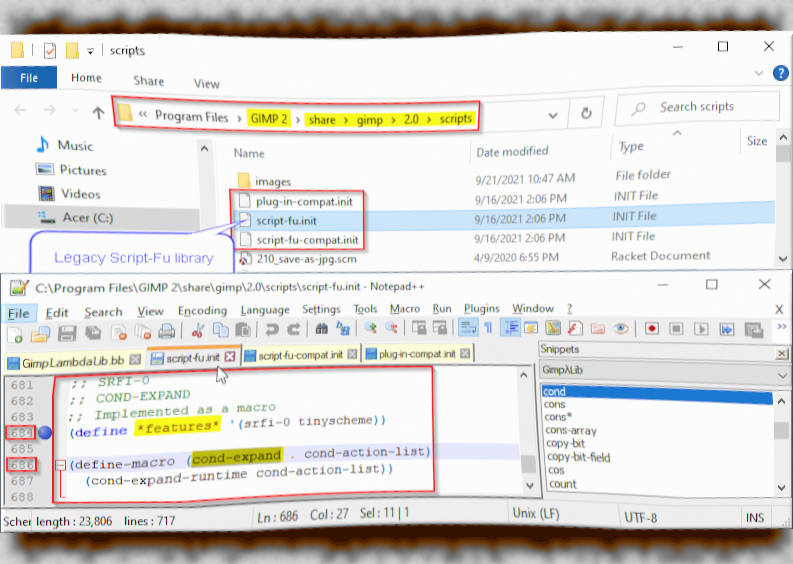Collapse the fold marker at line 686

[x=60, y=465]
